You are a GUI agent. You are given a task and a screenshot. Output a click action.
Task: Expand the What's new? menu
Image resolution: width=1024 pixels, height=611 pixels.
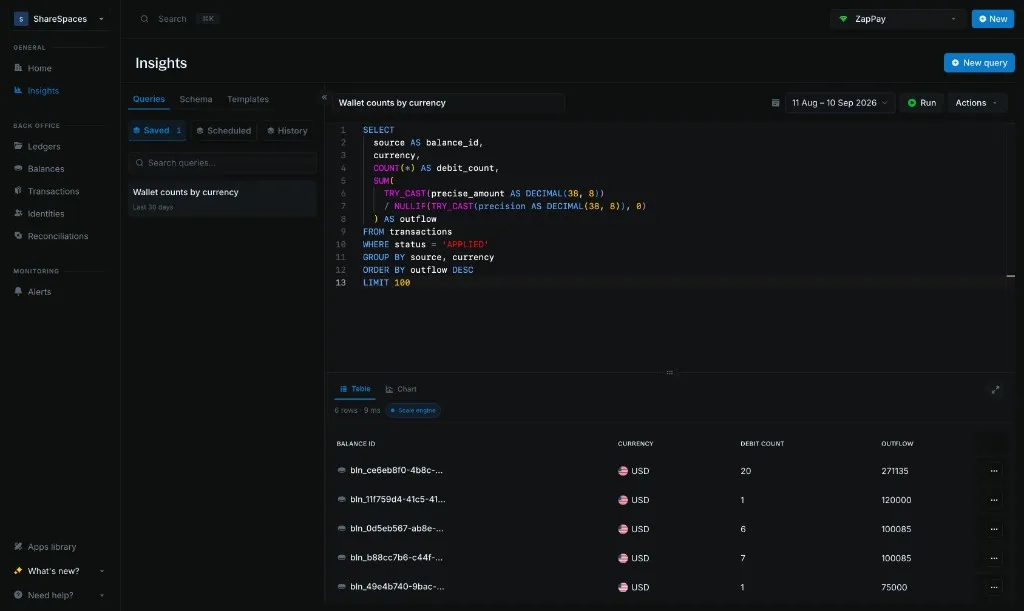tap(59, 571)
